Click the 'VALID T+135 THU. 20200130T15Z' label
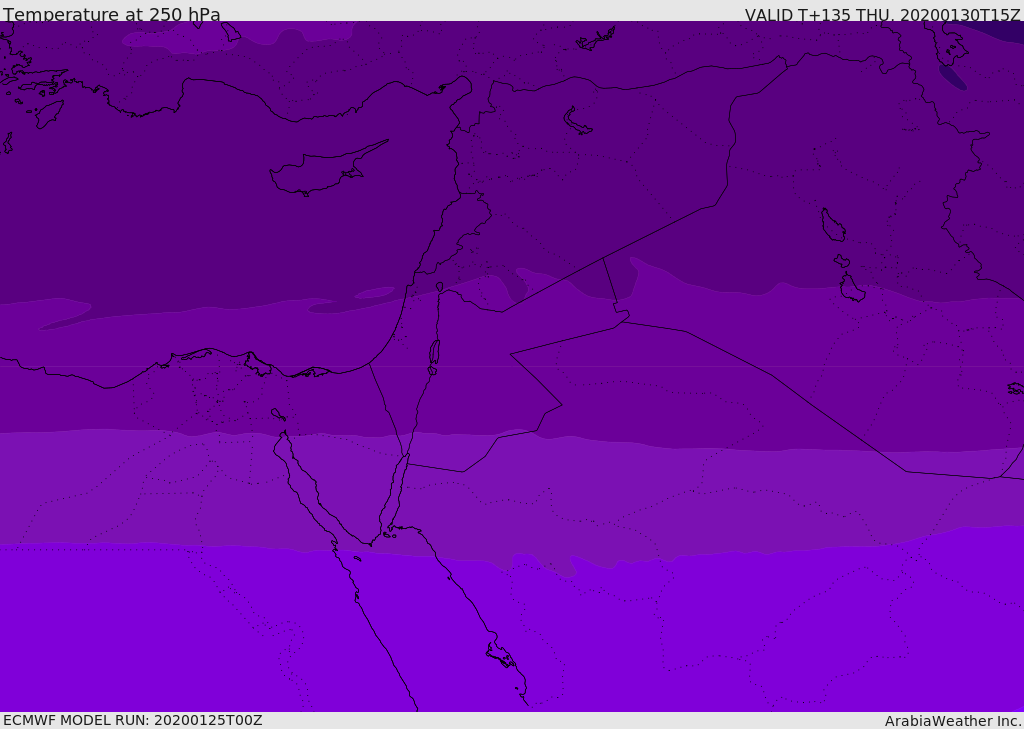Viewport: 1024px width, 729px height. [x=882, y=15]
